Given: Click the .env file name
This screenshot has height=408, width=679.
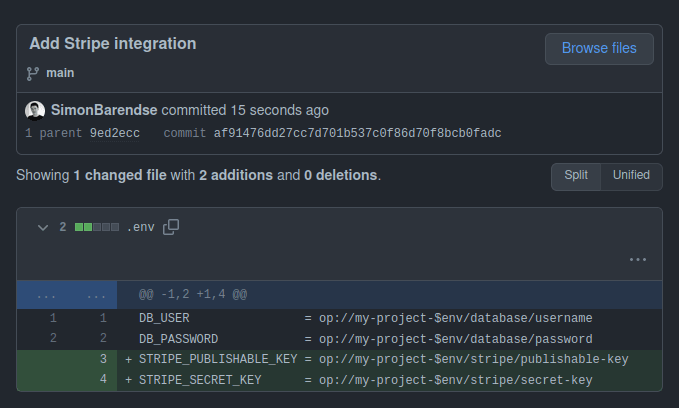Looking at the screenshot, I should (141, 227).
